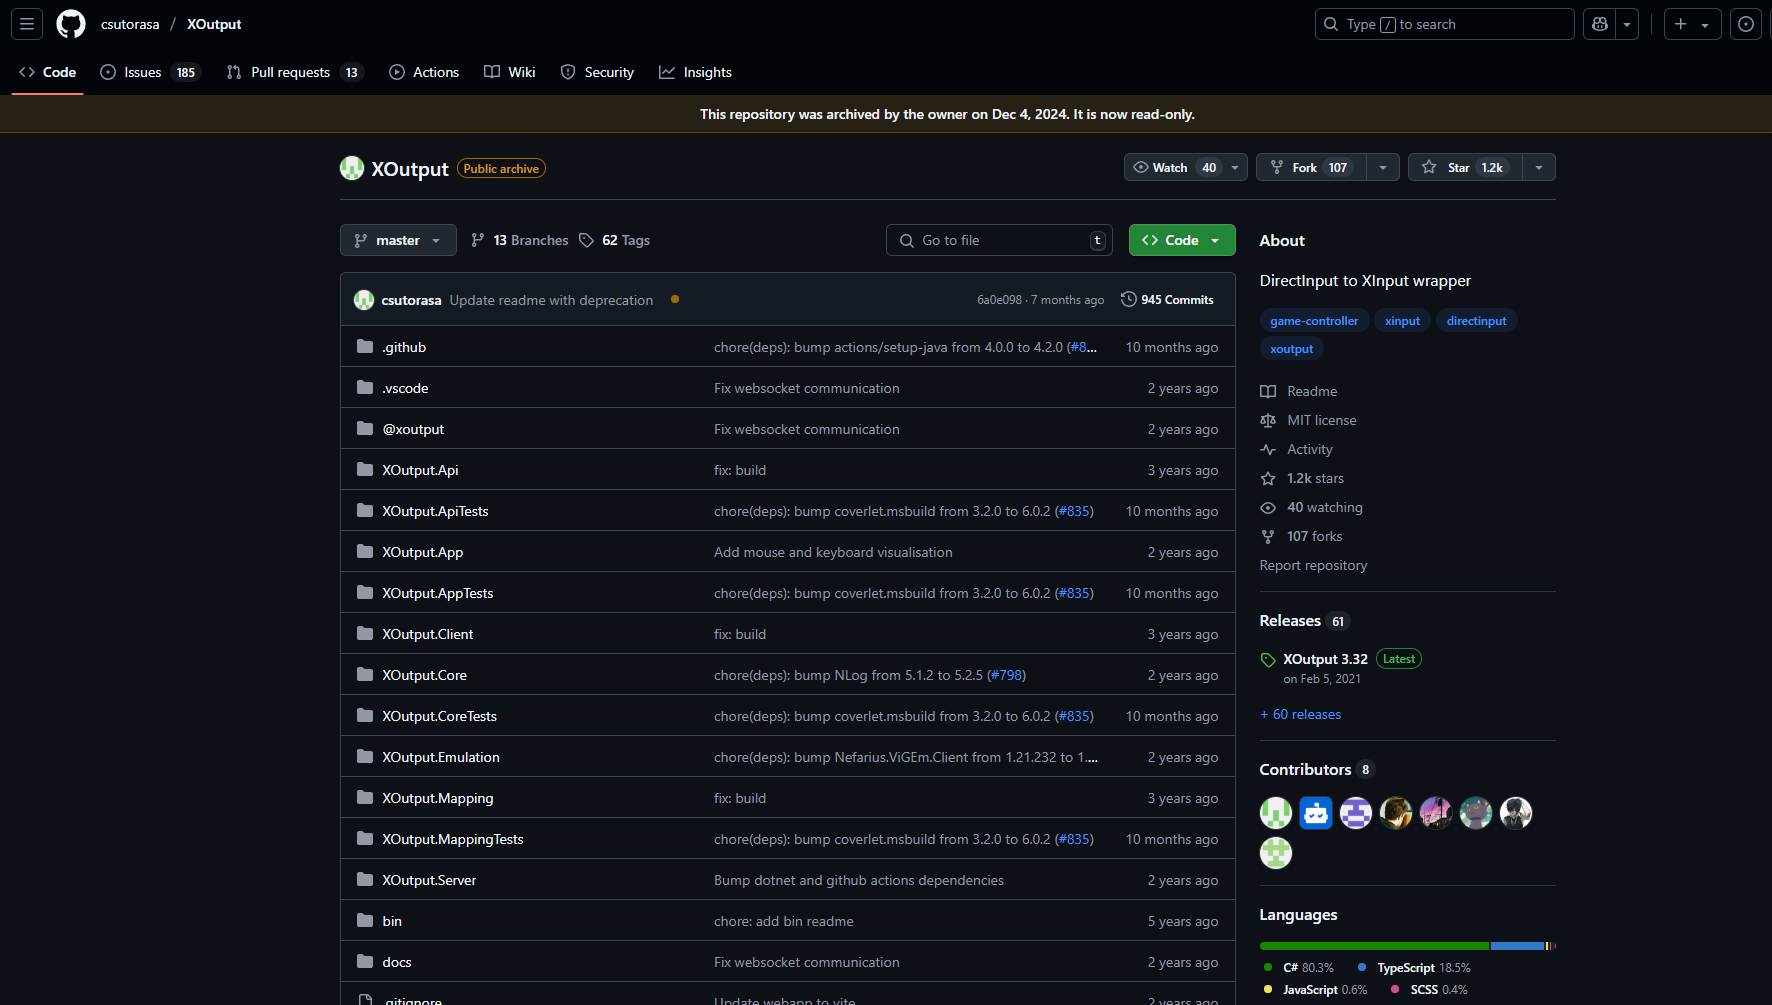The width and height of the screenshot is (1772, 1005).
Task: Switch to the Wiki tab
Action: 510,72
